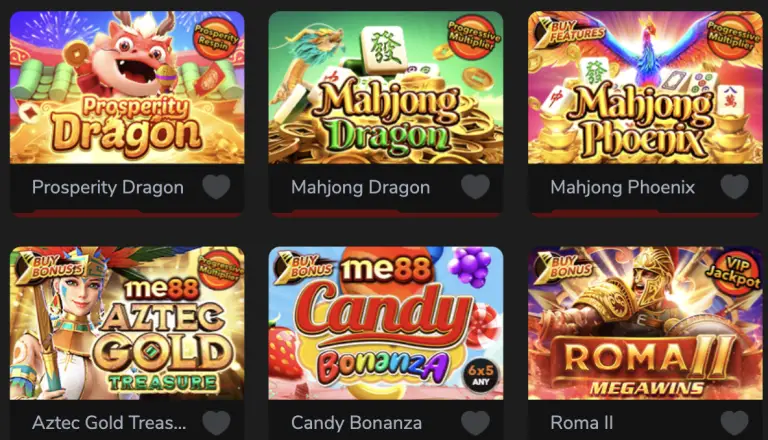Screen dimensions: 768x440
Task: Like Candy Bonanza with the heart icon
Action: 476,422
